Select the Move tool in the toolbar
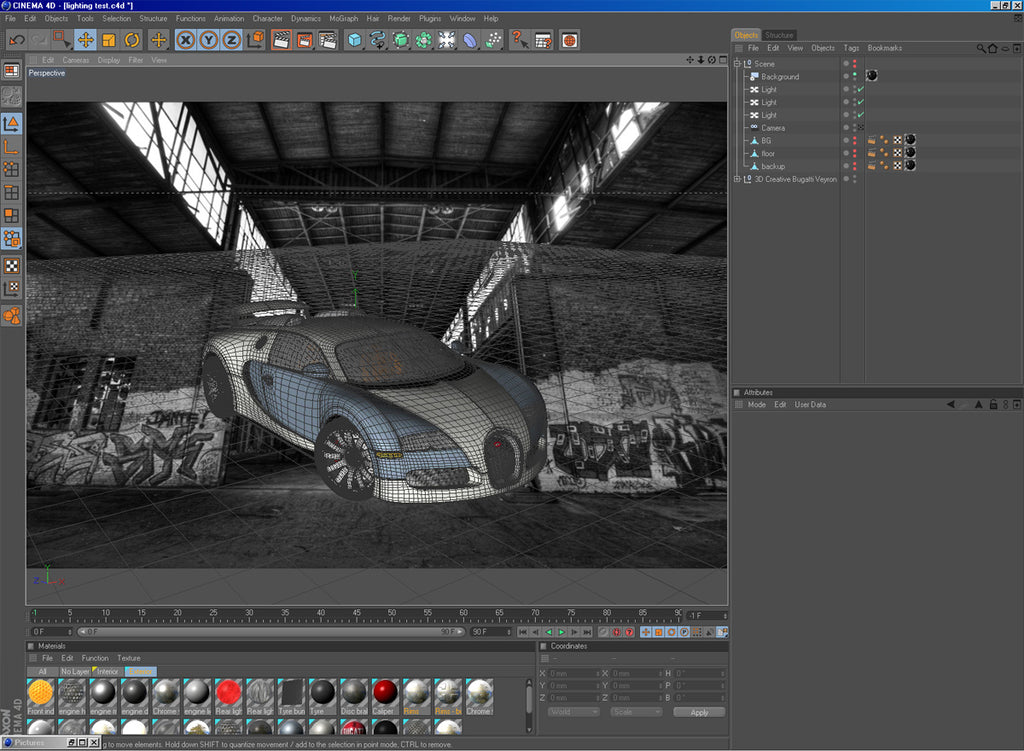Screen dimensions: 1024x751 point(88,40)
